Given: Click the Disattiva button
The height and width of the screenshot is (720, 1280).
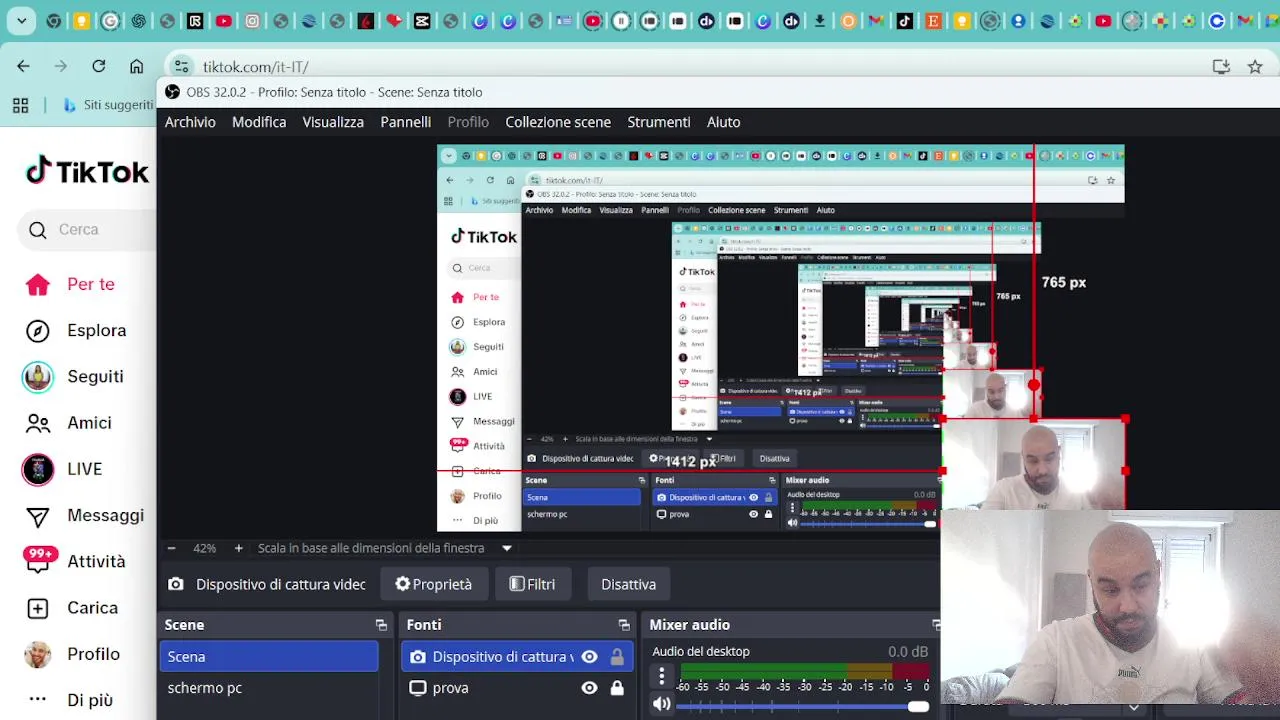Looking at the screenshot, I should [x=628, y=584].
